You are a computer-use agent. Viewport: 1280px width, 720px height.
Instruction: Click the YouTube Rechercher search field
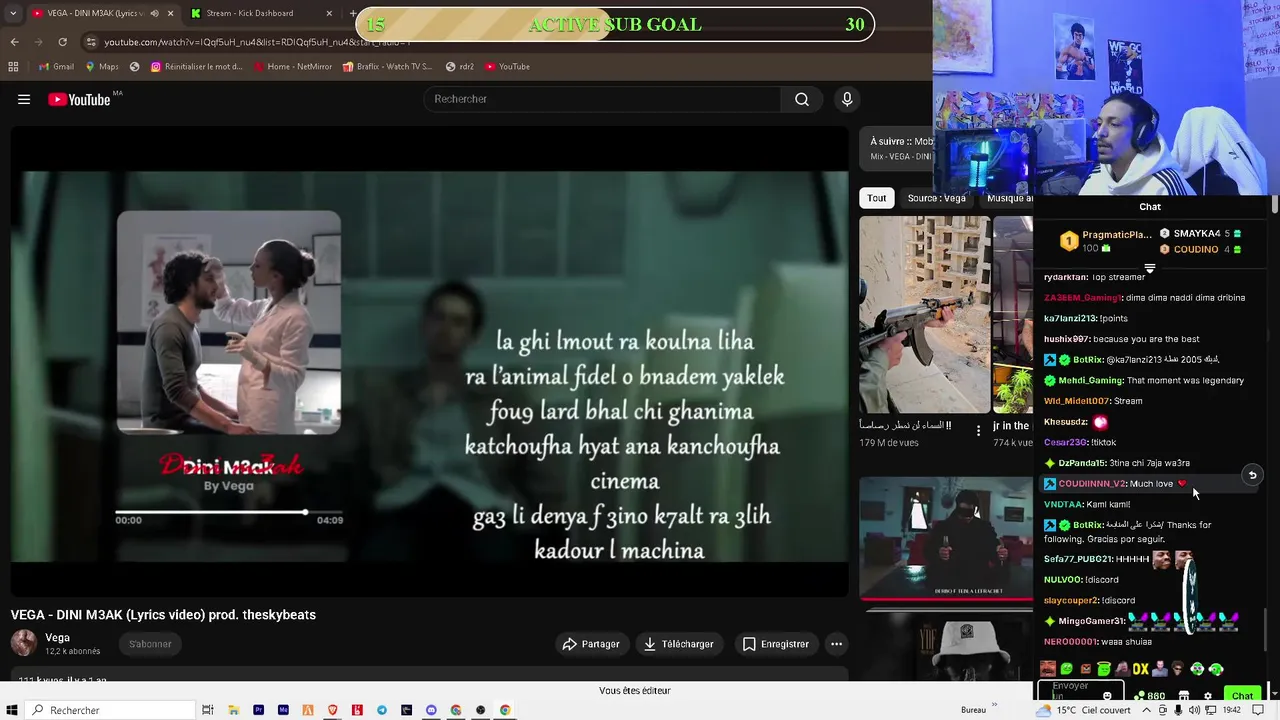point(602,99)
